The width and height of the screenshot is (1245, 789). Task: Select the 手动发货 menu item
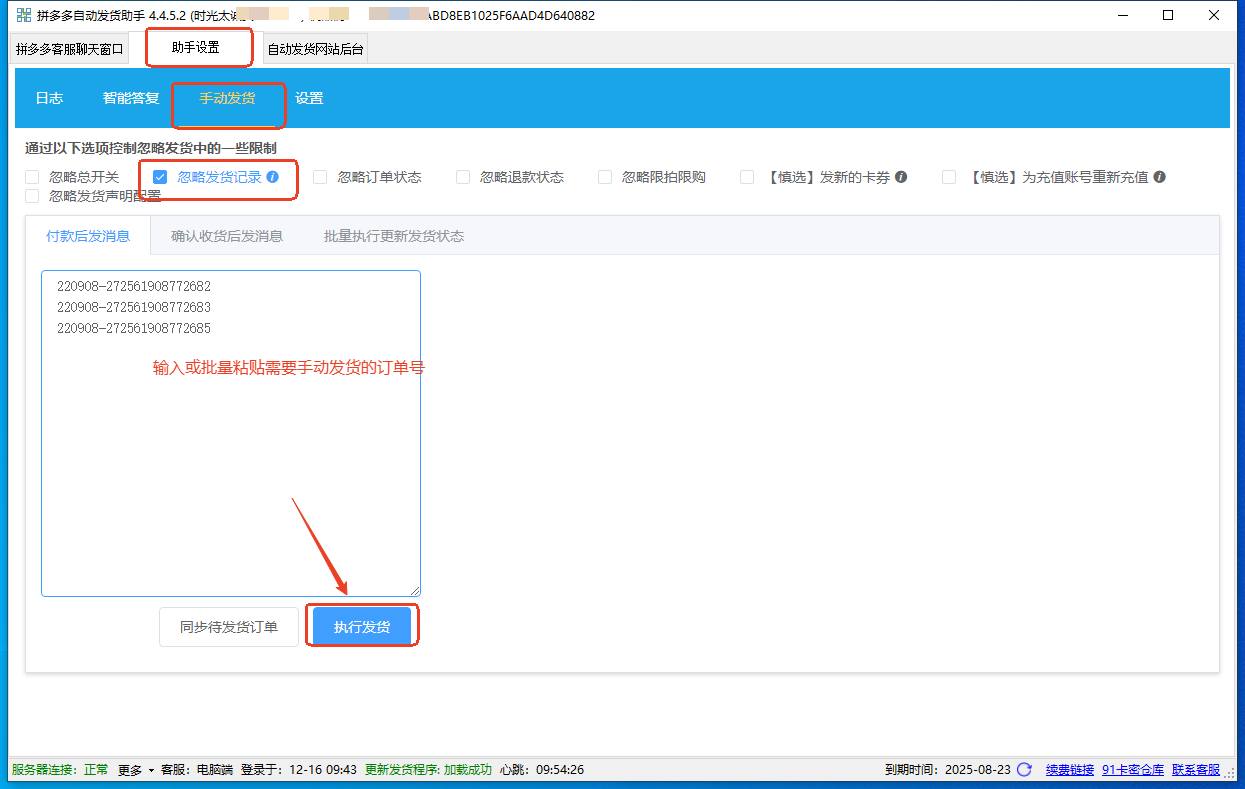[227, 98]
